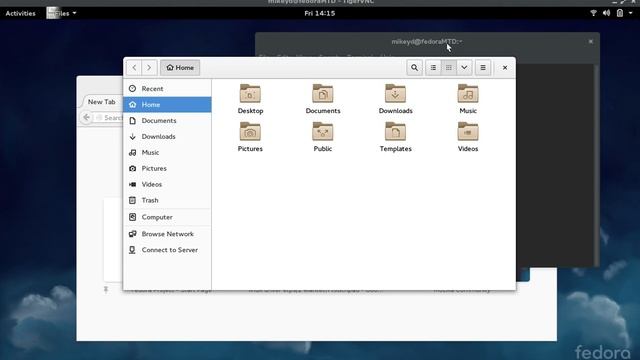The image size is (640, 360).
Task: Go forward with the forward arrow in Files
Action: [149, 68]
